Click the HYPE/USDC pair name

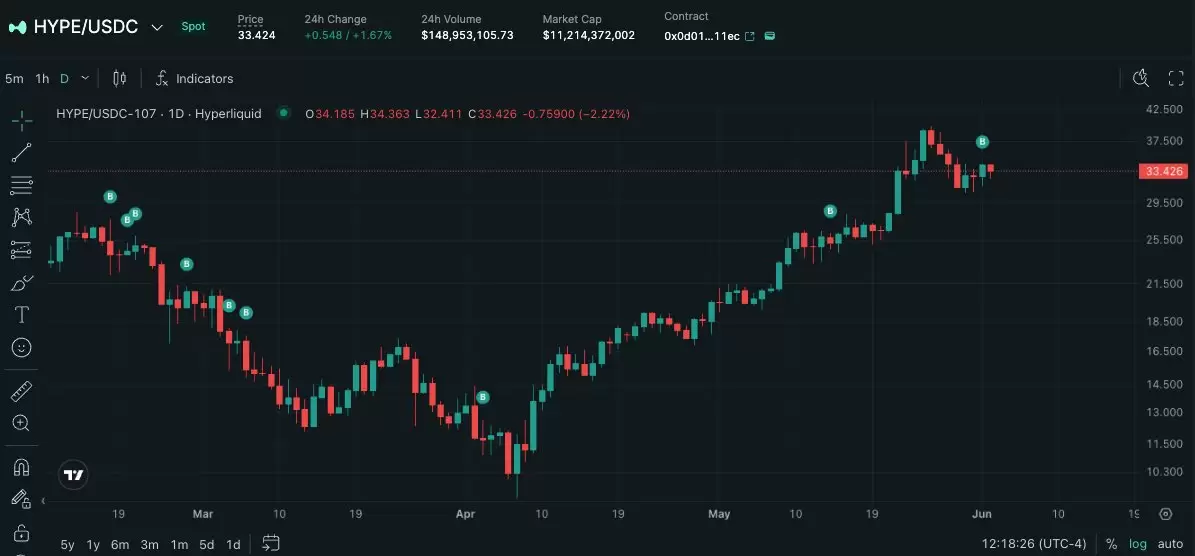coord(86,27)
